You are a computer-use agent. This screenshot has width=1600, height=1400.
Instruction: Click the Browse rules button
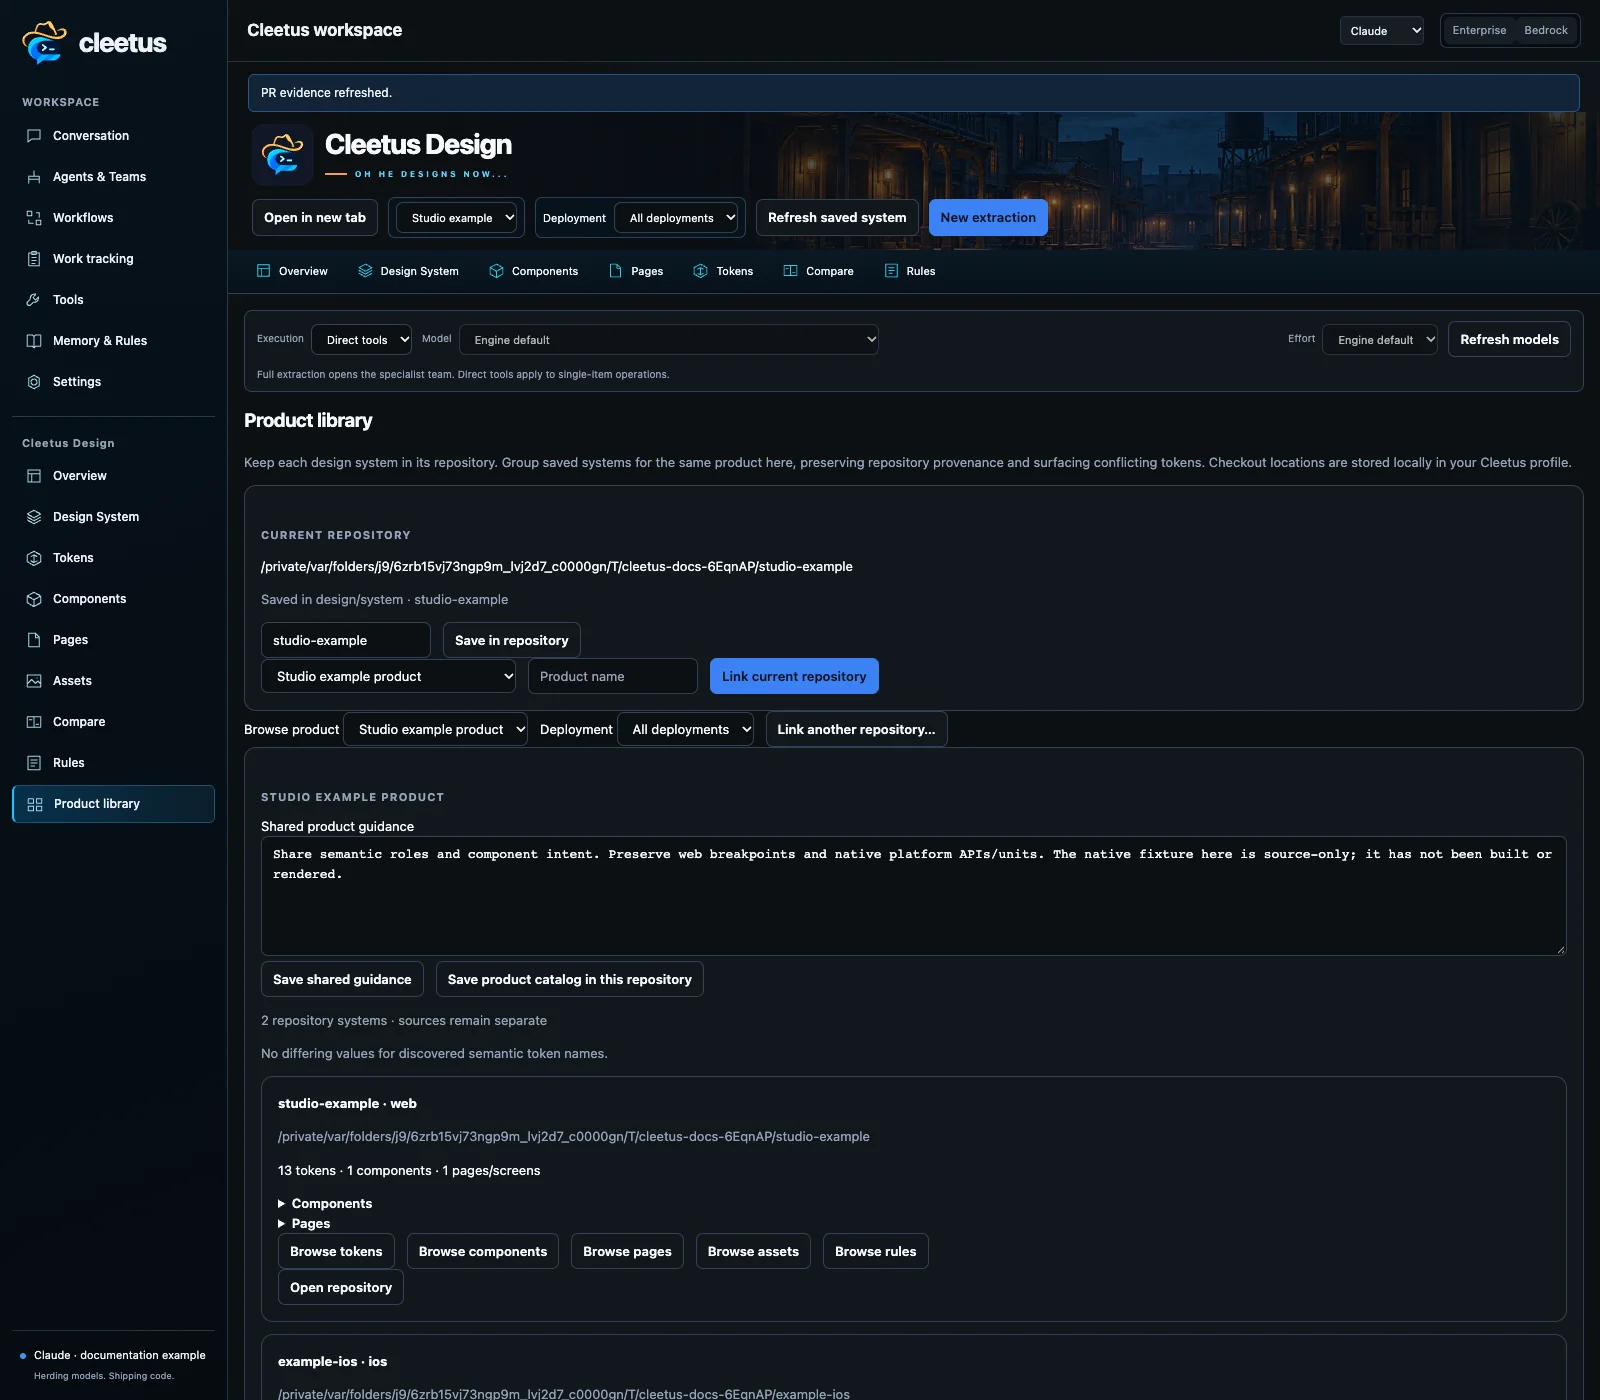[876, 1251]
